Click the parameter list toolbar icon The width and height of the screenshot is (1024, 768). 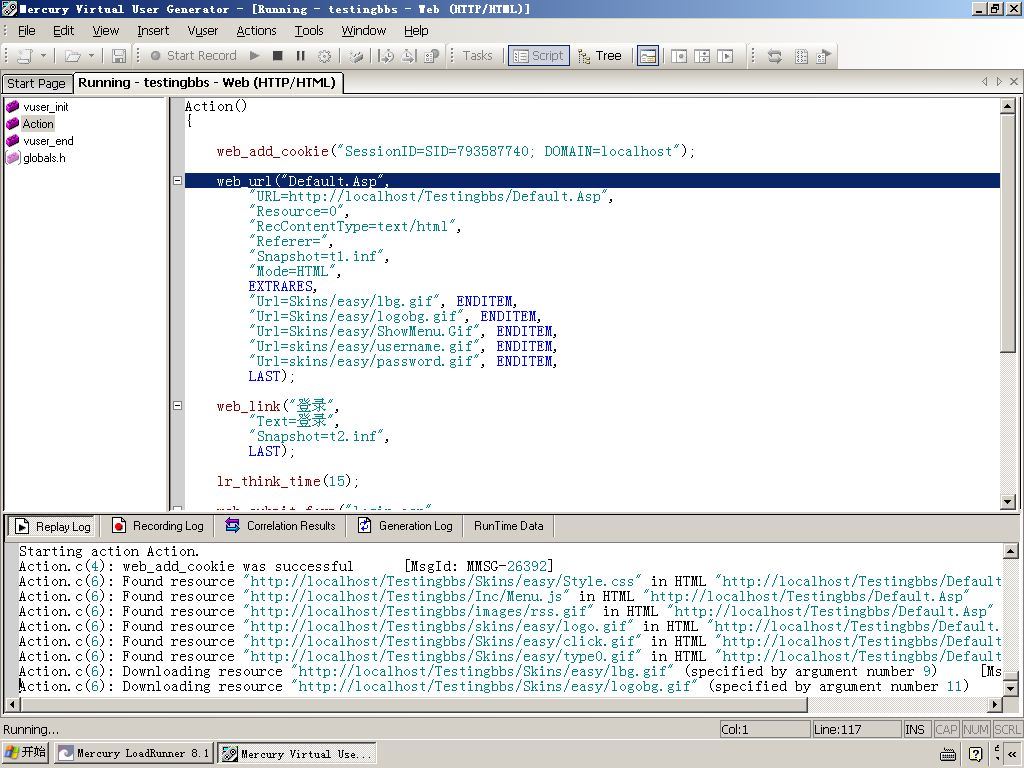(801, 56)
